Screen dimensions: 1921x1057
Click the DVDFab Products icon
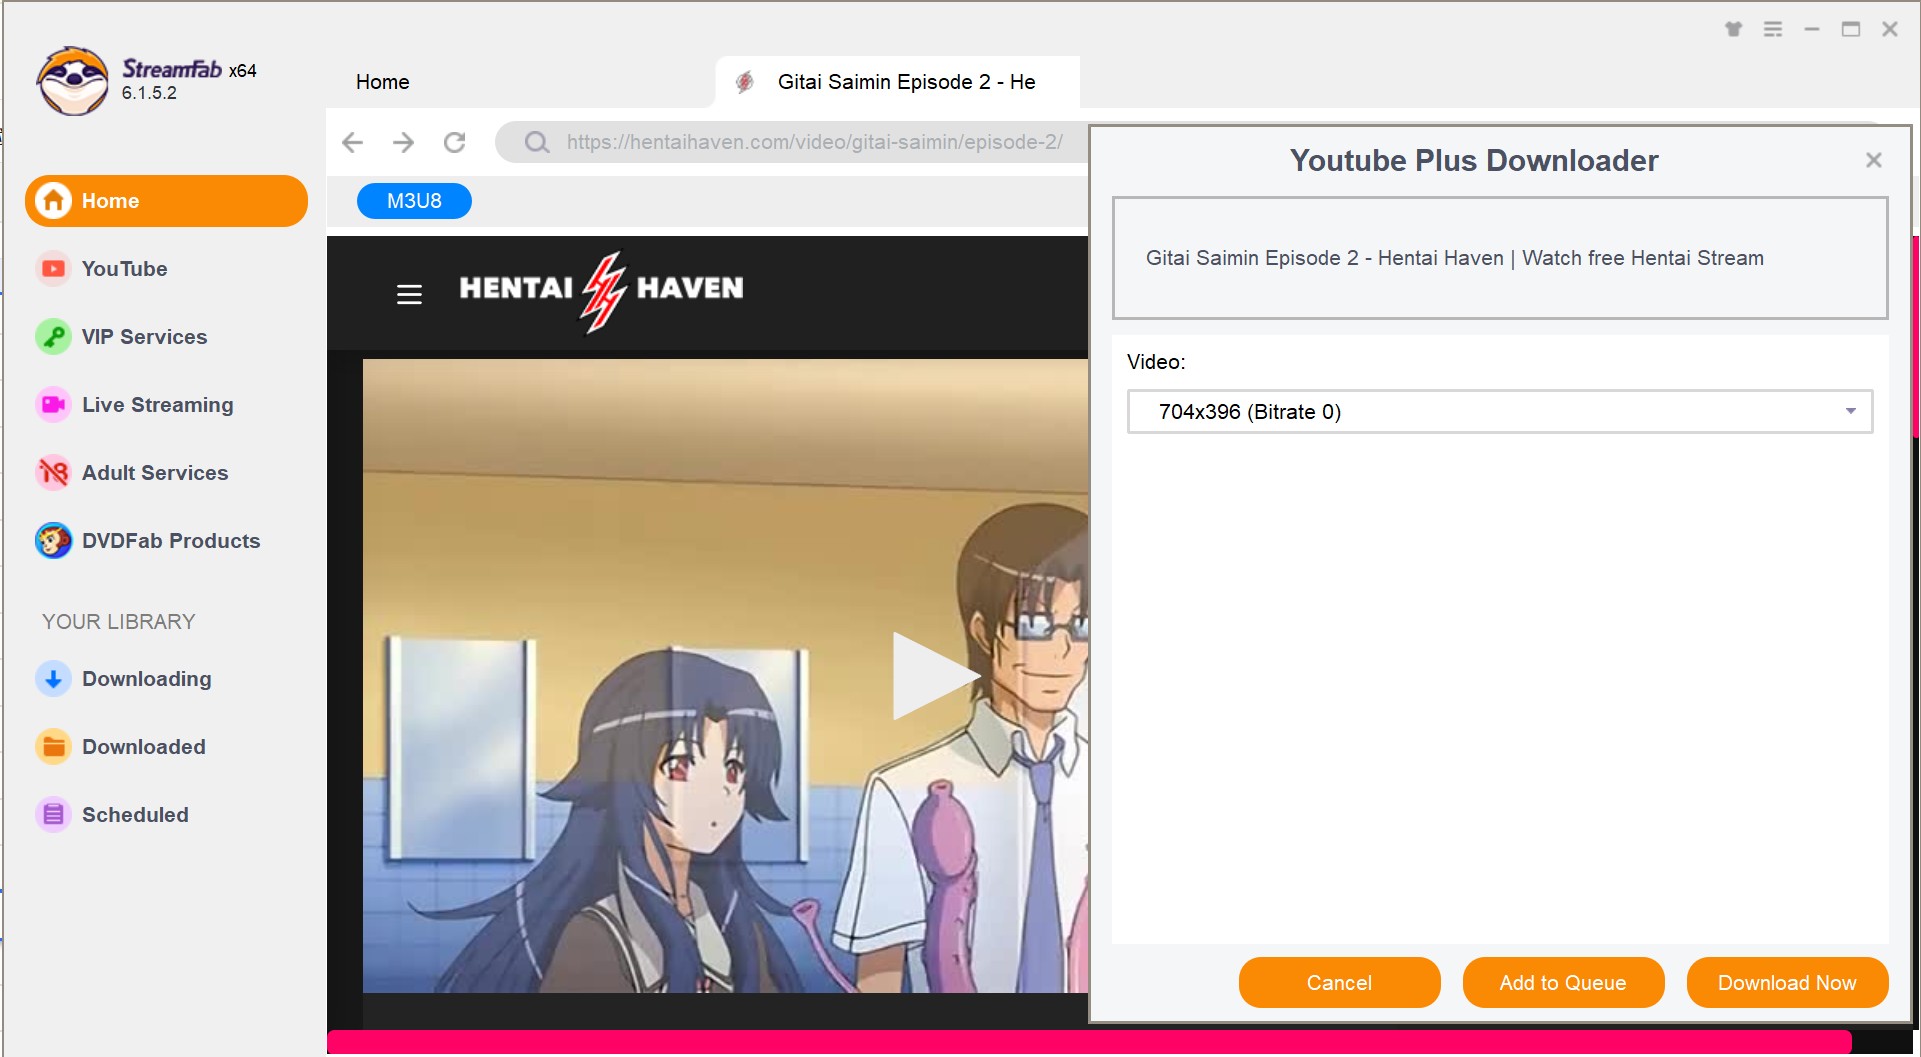point(54,541)
